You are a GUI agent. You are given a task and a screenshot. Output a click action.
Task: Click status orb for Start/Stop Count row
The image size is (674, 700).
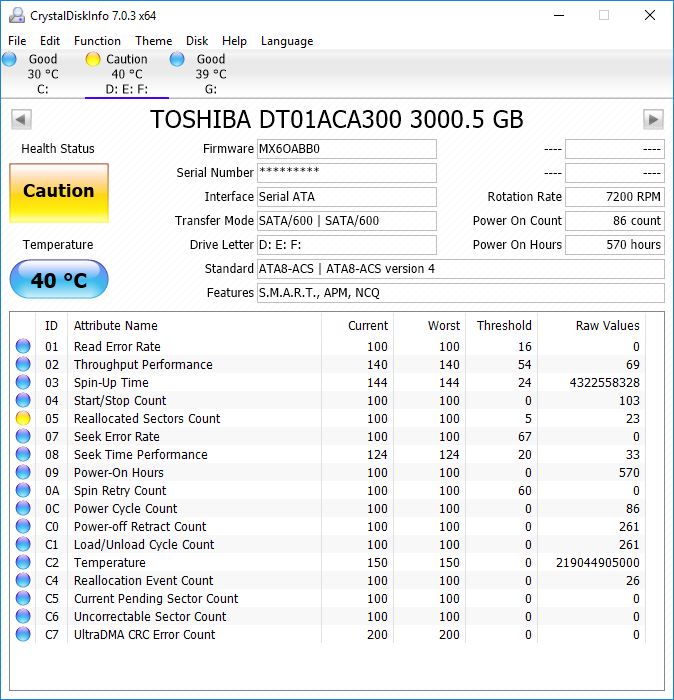tap(23, 400)
